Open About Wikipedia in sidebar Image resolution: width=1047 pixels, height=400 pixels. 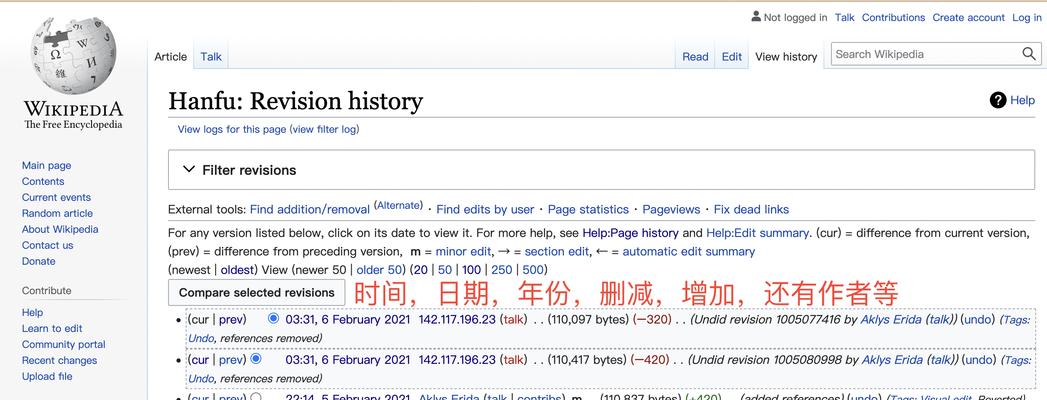(60, 229)
